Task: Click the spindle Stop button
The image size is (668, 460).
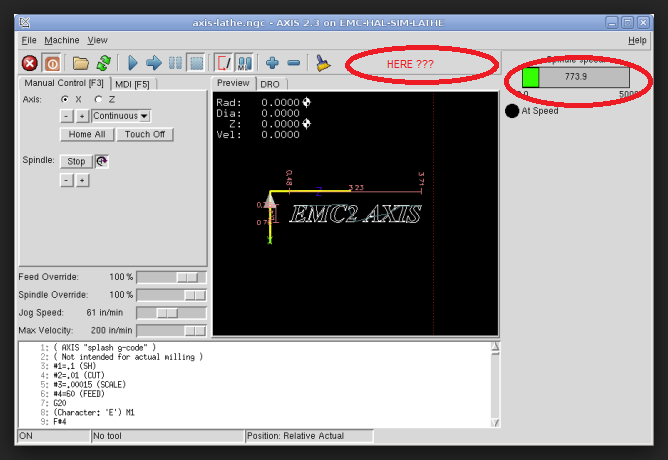Action: point(76,161)
